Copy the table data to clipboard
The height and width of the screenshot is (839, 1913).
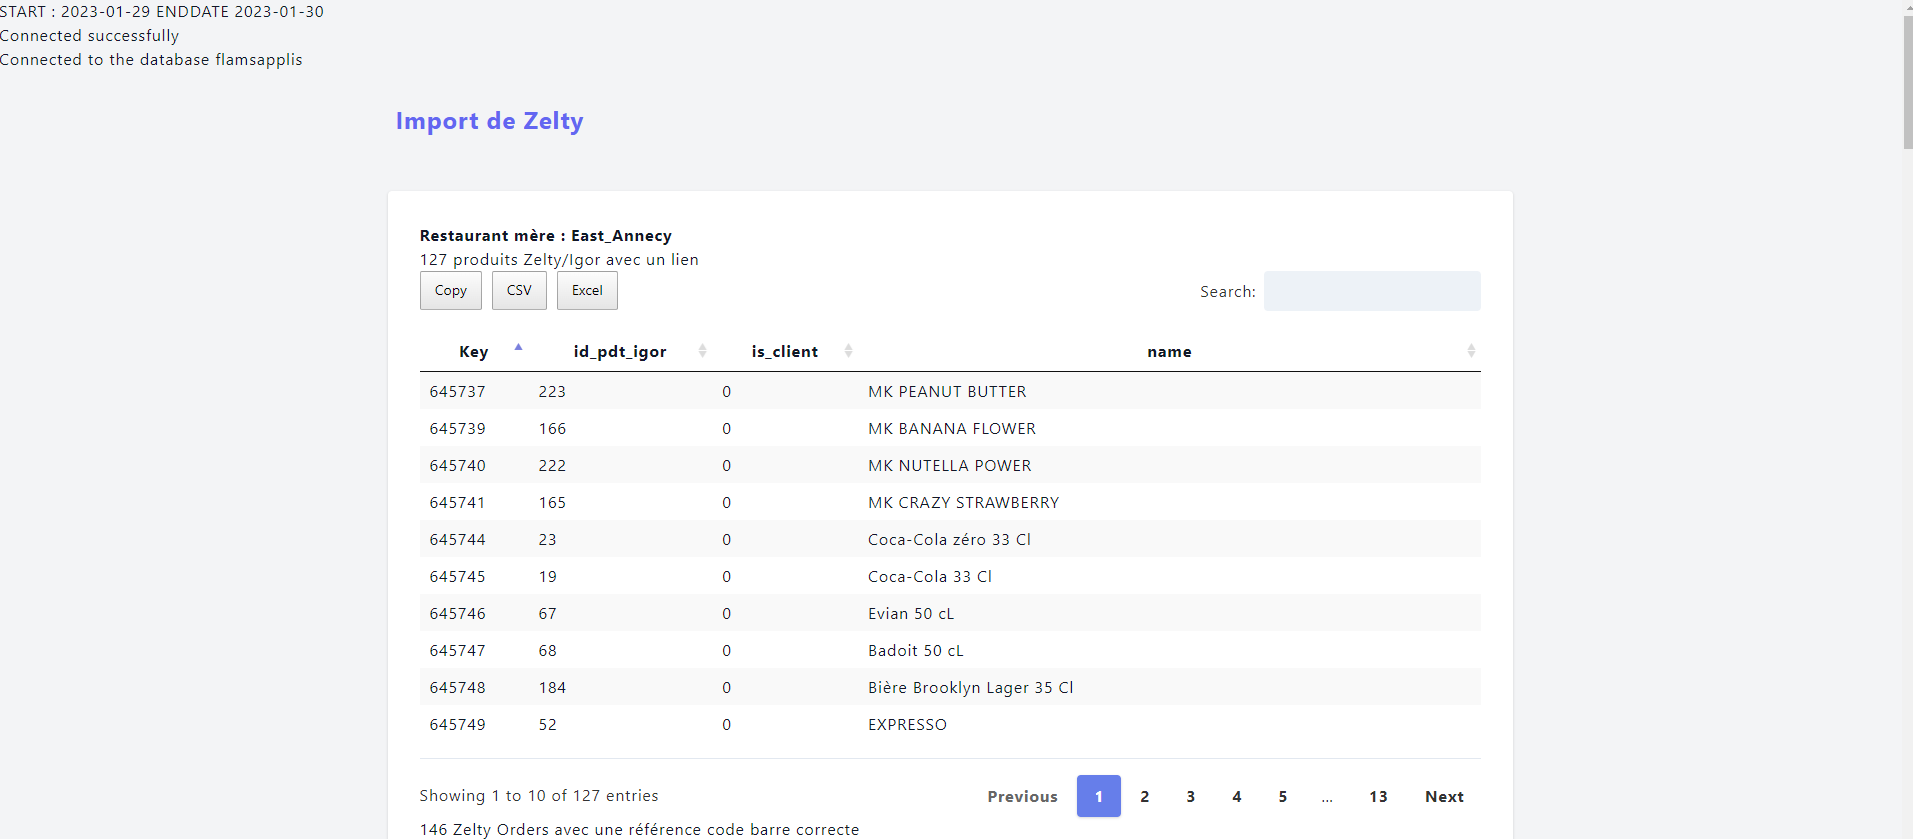450,291
